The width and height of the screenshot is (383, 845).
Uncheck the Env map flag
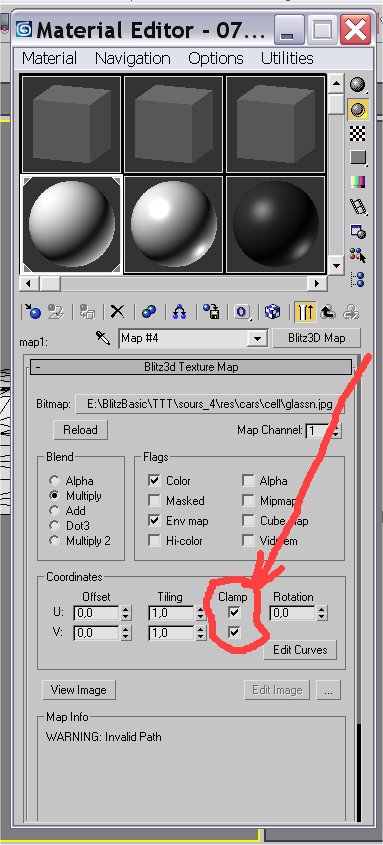pos(155,521)
